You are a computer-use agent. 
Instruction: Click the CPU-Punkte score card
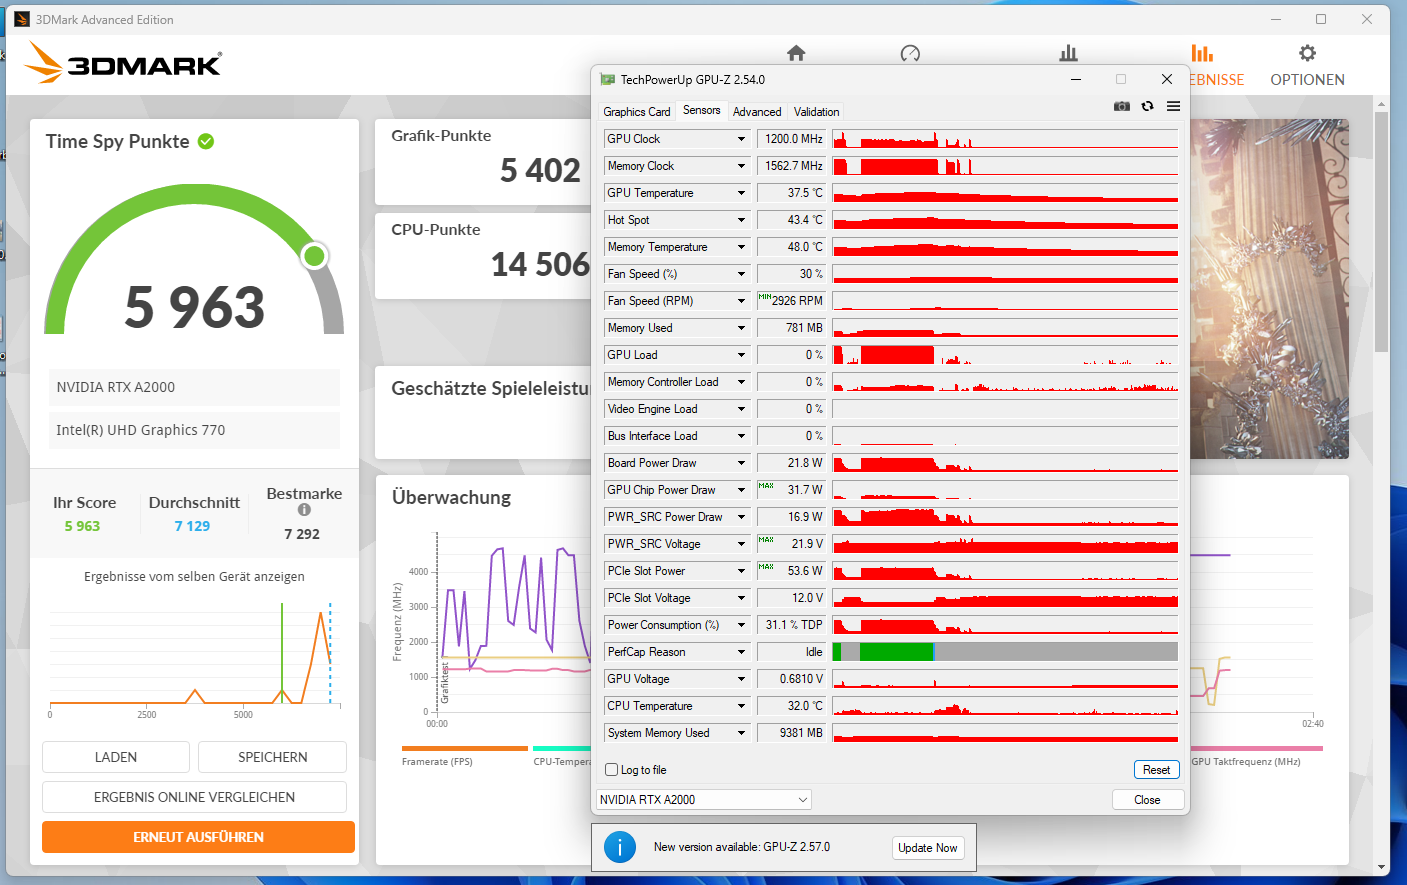(x=484, y=256)
